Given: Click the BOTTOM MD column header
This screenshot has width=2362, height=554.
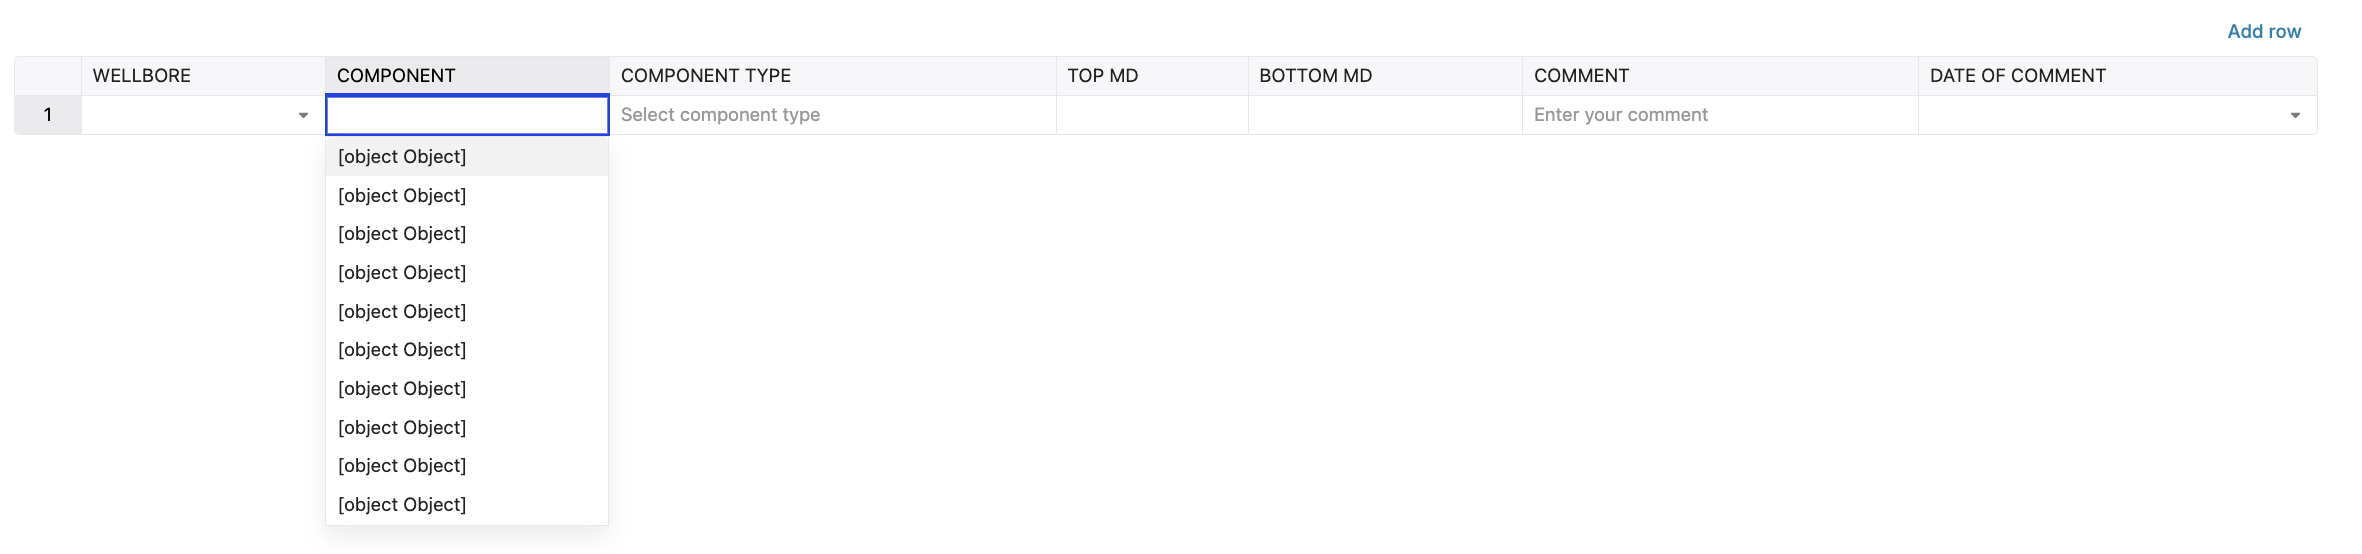Looking at the screenshot, I should pyautogui.click(x=1315, y=76).
